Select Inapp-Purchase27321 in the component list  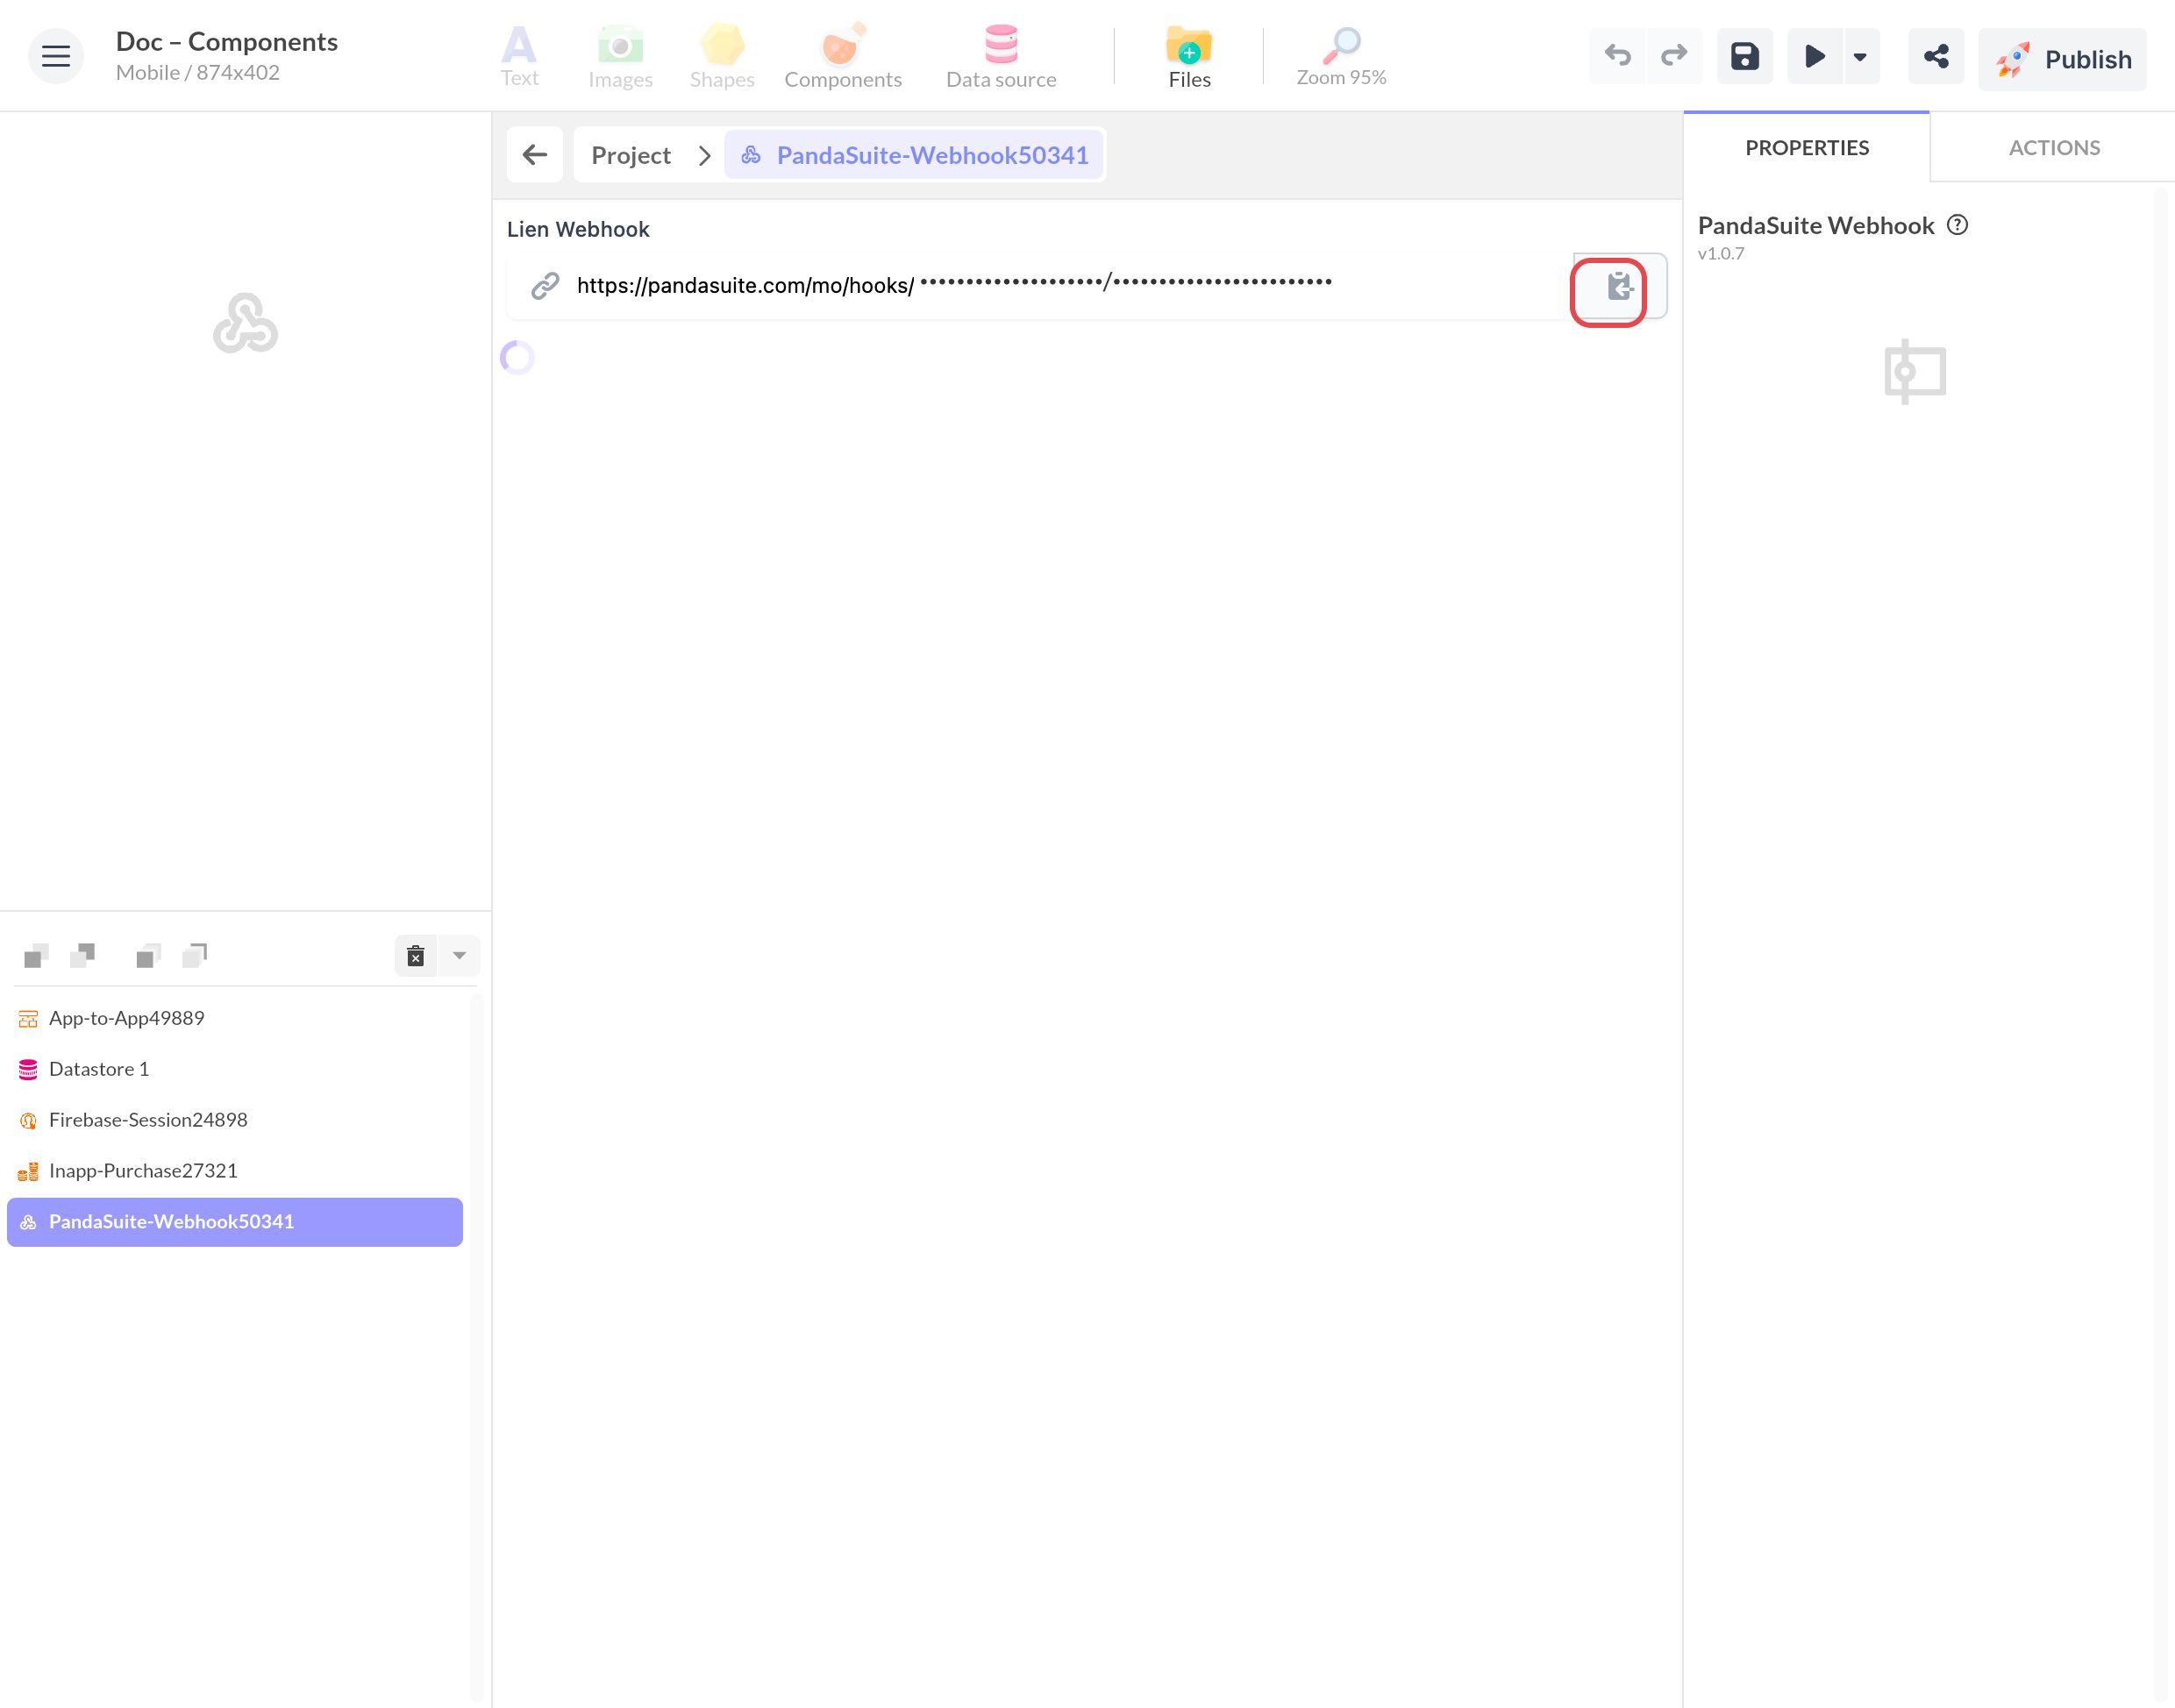(x=234, y=1171)
